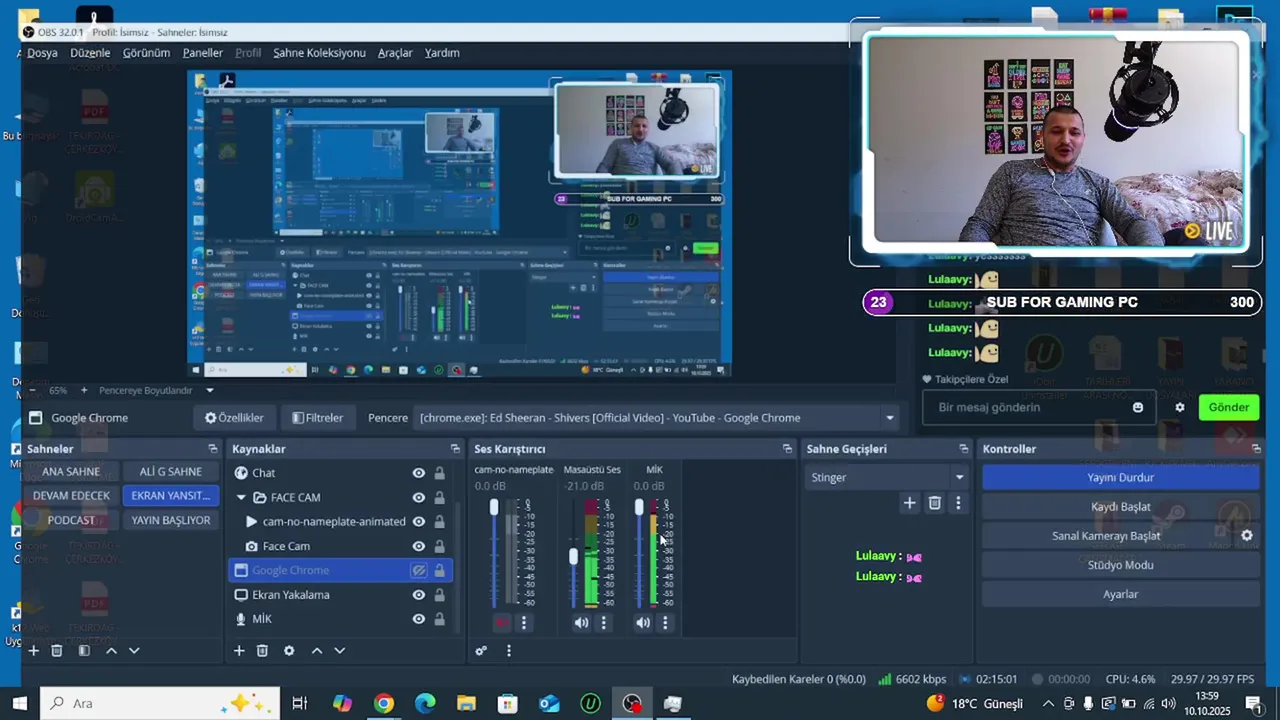1280x720 pixels.
Task: Mute the MİK channel speaker icon
Action: [643, 622]
